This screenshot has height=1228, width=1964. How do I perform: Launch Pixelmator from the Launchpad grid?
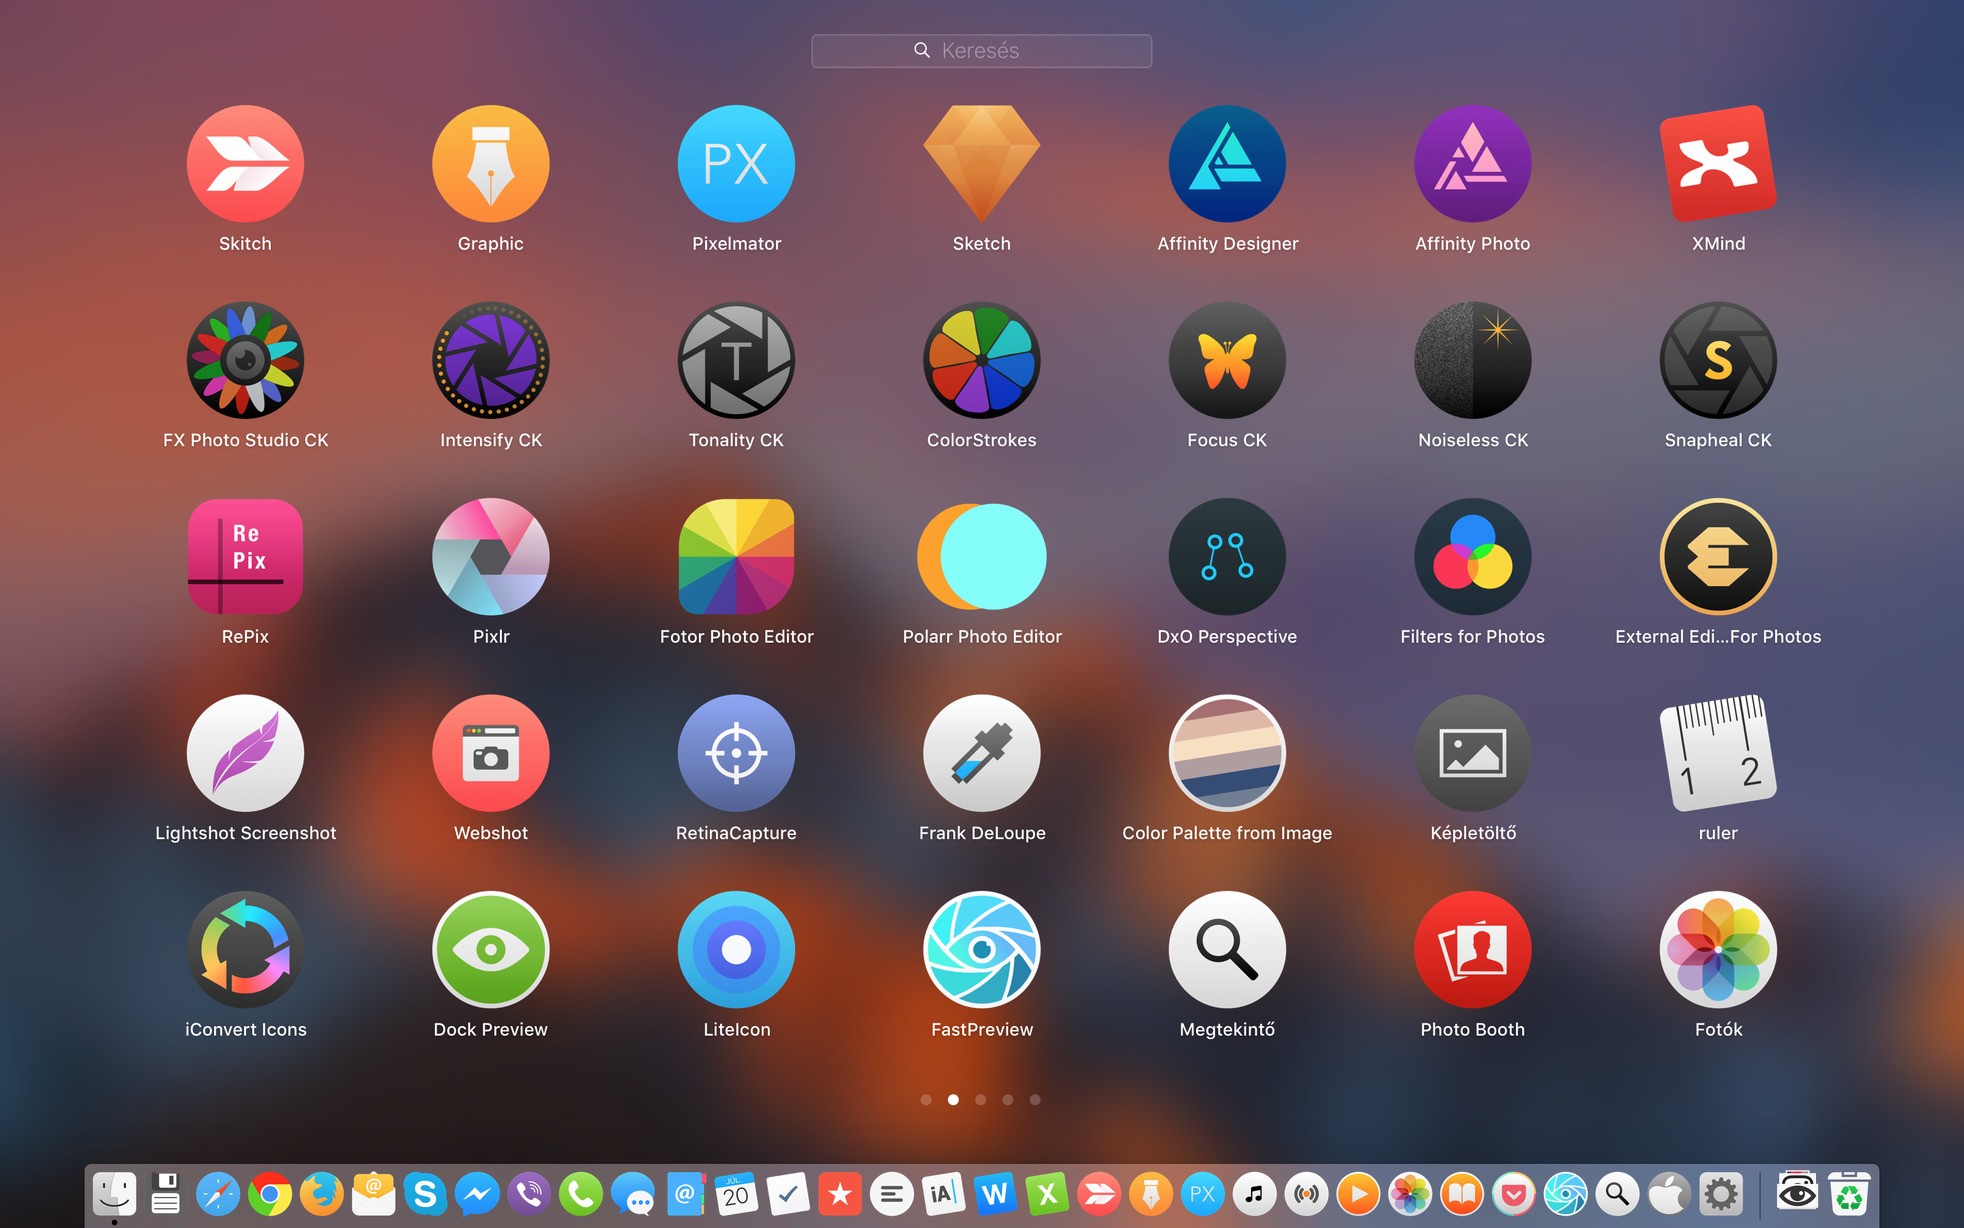tap(736, 164)
